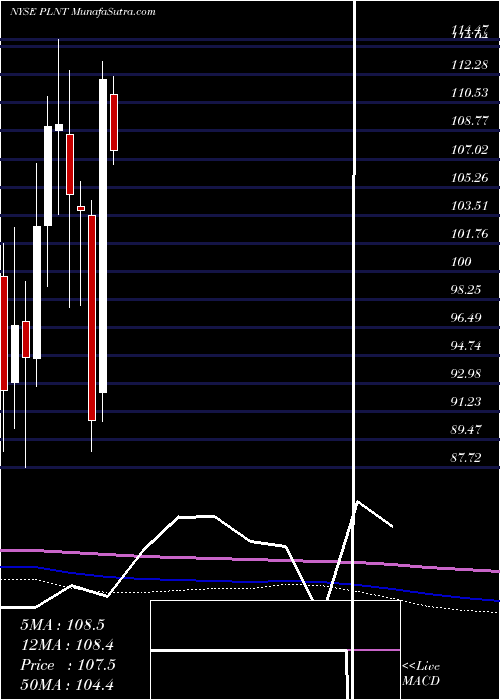Select the 91.23 price axis label
The image size is (500, 700).
point(467,402)
